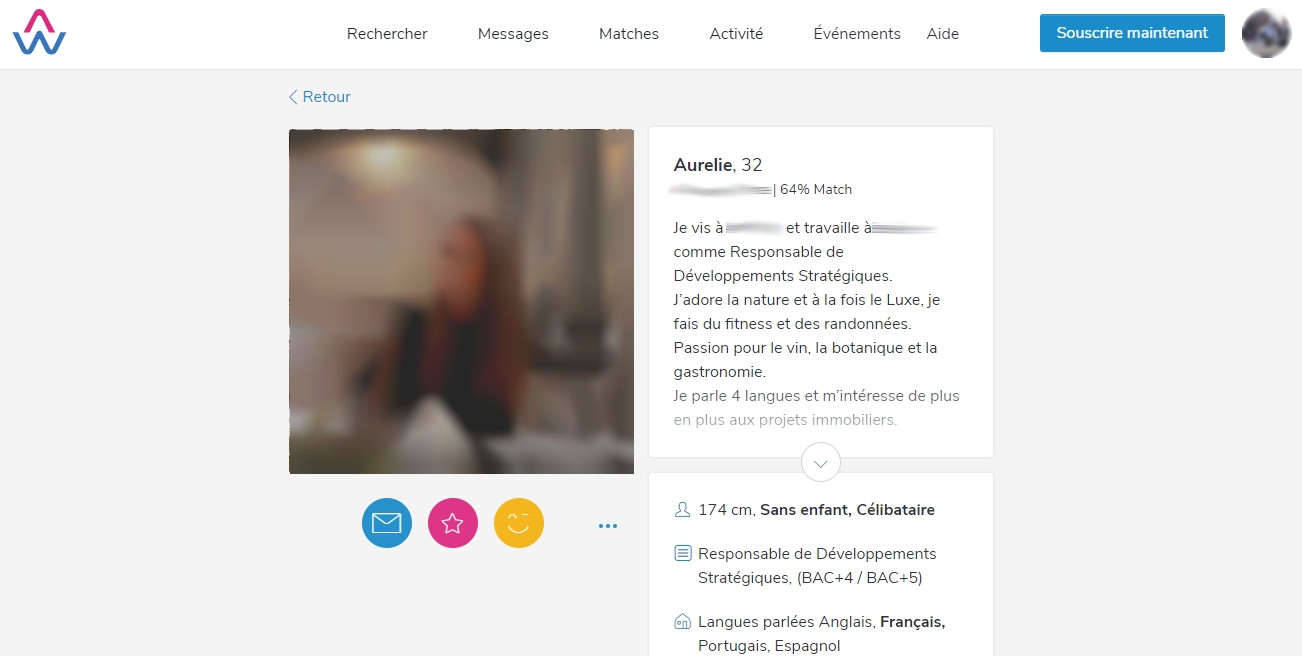Click the site logo in the header

point(39,33)
